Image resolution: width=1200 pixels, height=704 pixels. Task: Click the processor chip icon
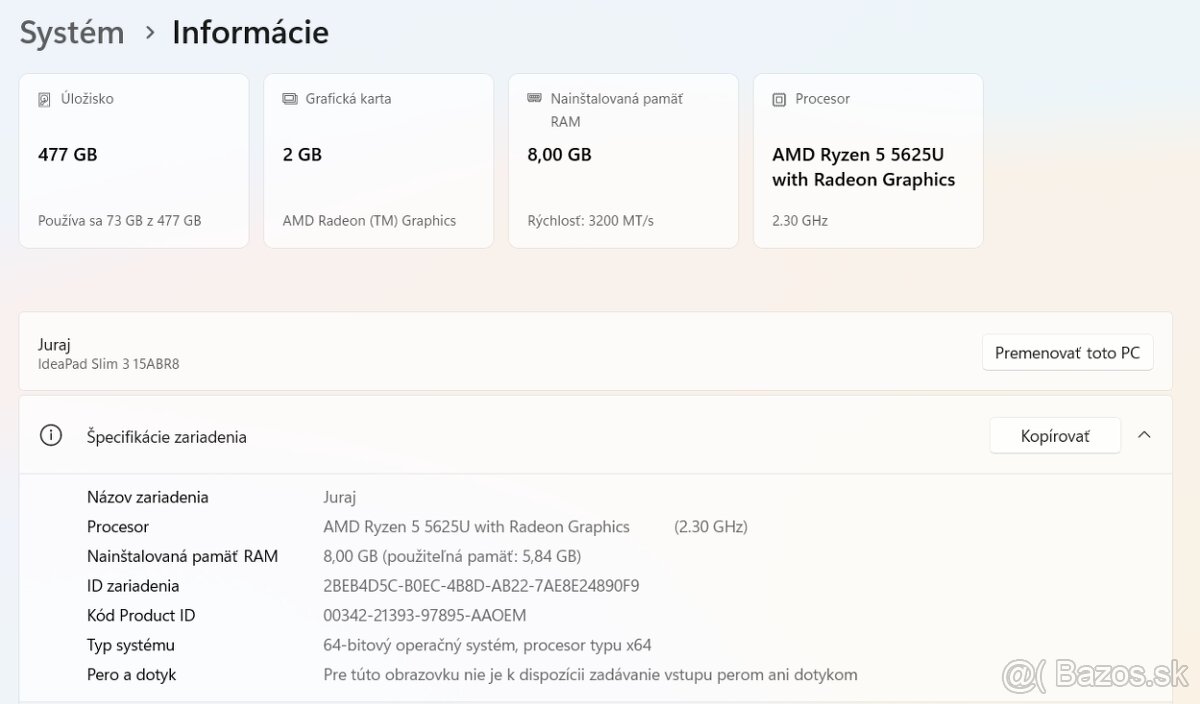(779, 99)
